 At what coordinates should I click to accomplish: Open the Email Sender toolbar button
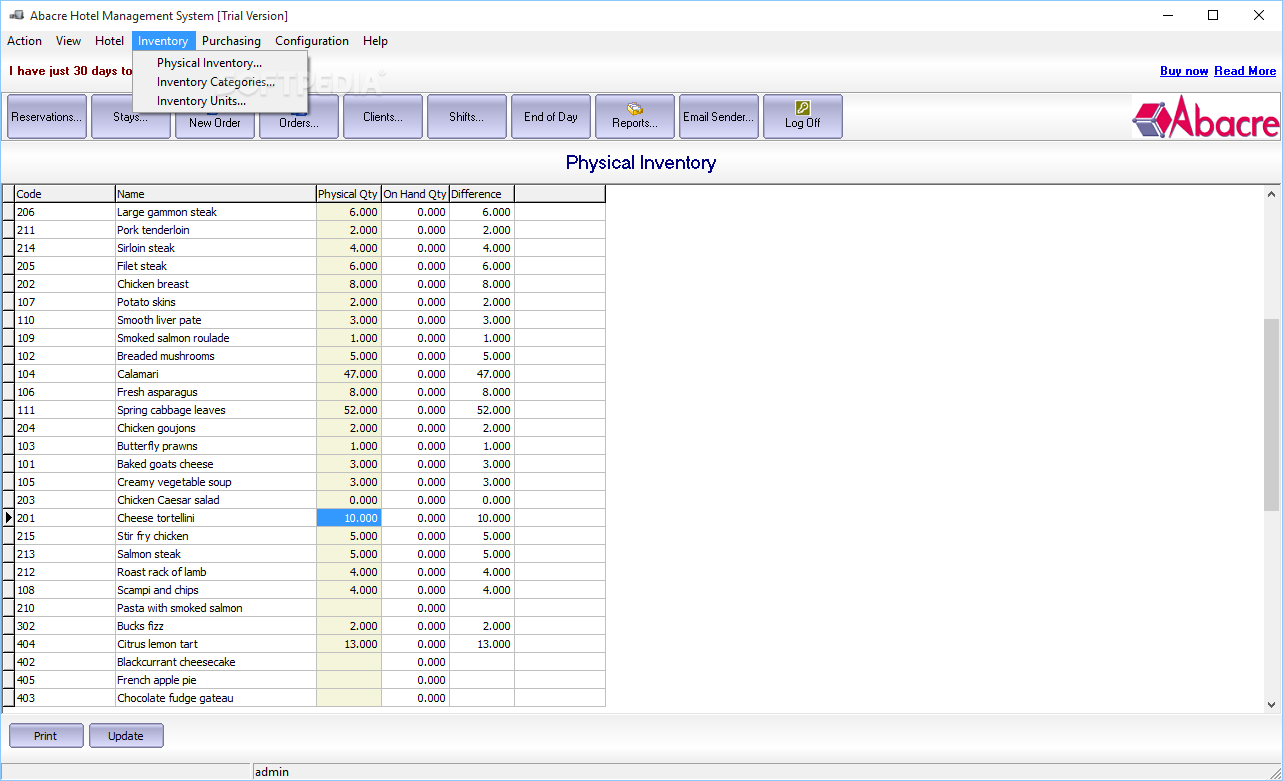[x=719, y=117]
